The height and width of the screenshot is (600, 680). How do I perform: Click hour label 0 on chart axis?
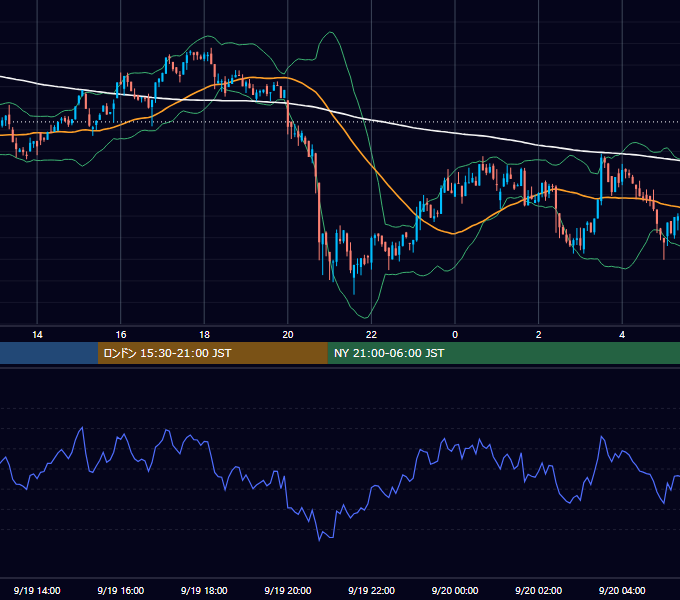tap(455, 335)
